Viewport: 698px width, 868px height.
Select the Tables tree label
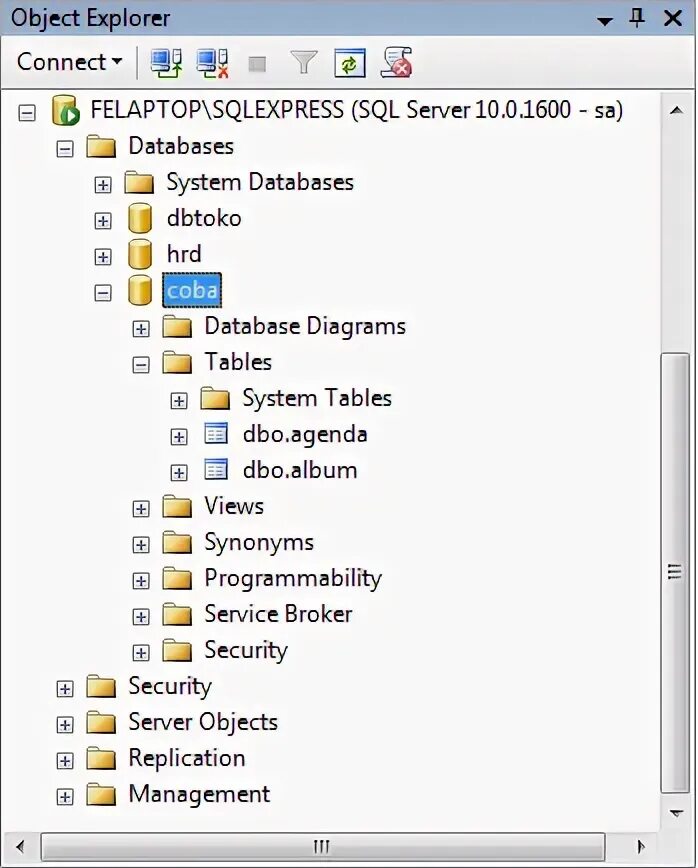coord(238,362)
